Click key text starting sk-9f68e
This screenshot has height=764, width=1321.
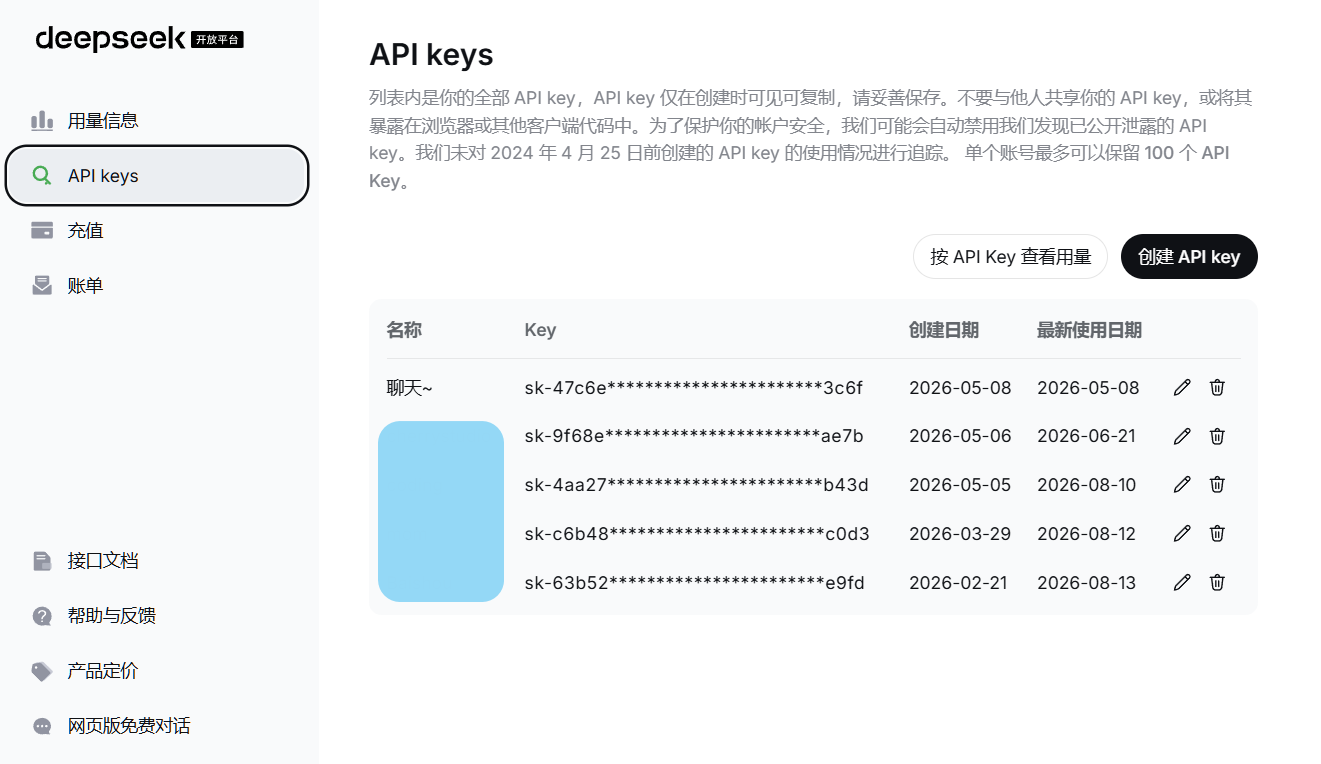[694, 436]
